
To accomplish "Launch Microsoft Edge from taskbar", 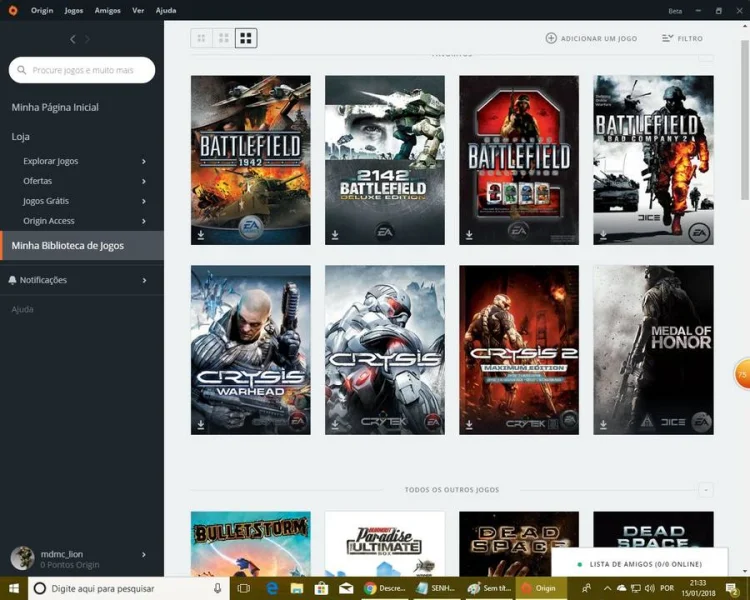I will point(272,588).
